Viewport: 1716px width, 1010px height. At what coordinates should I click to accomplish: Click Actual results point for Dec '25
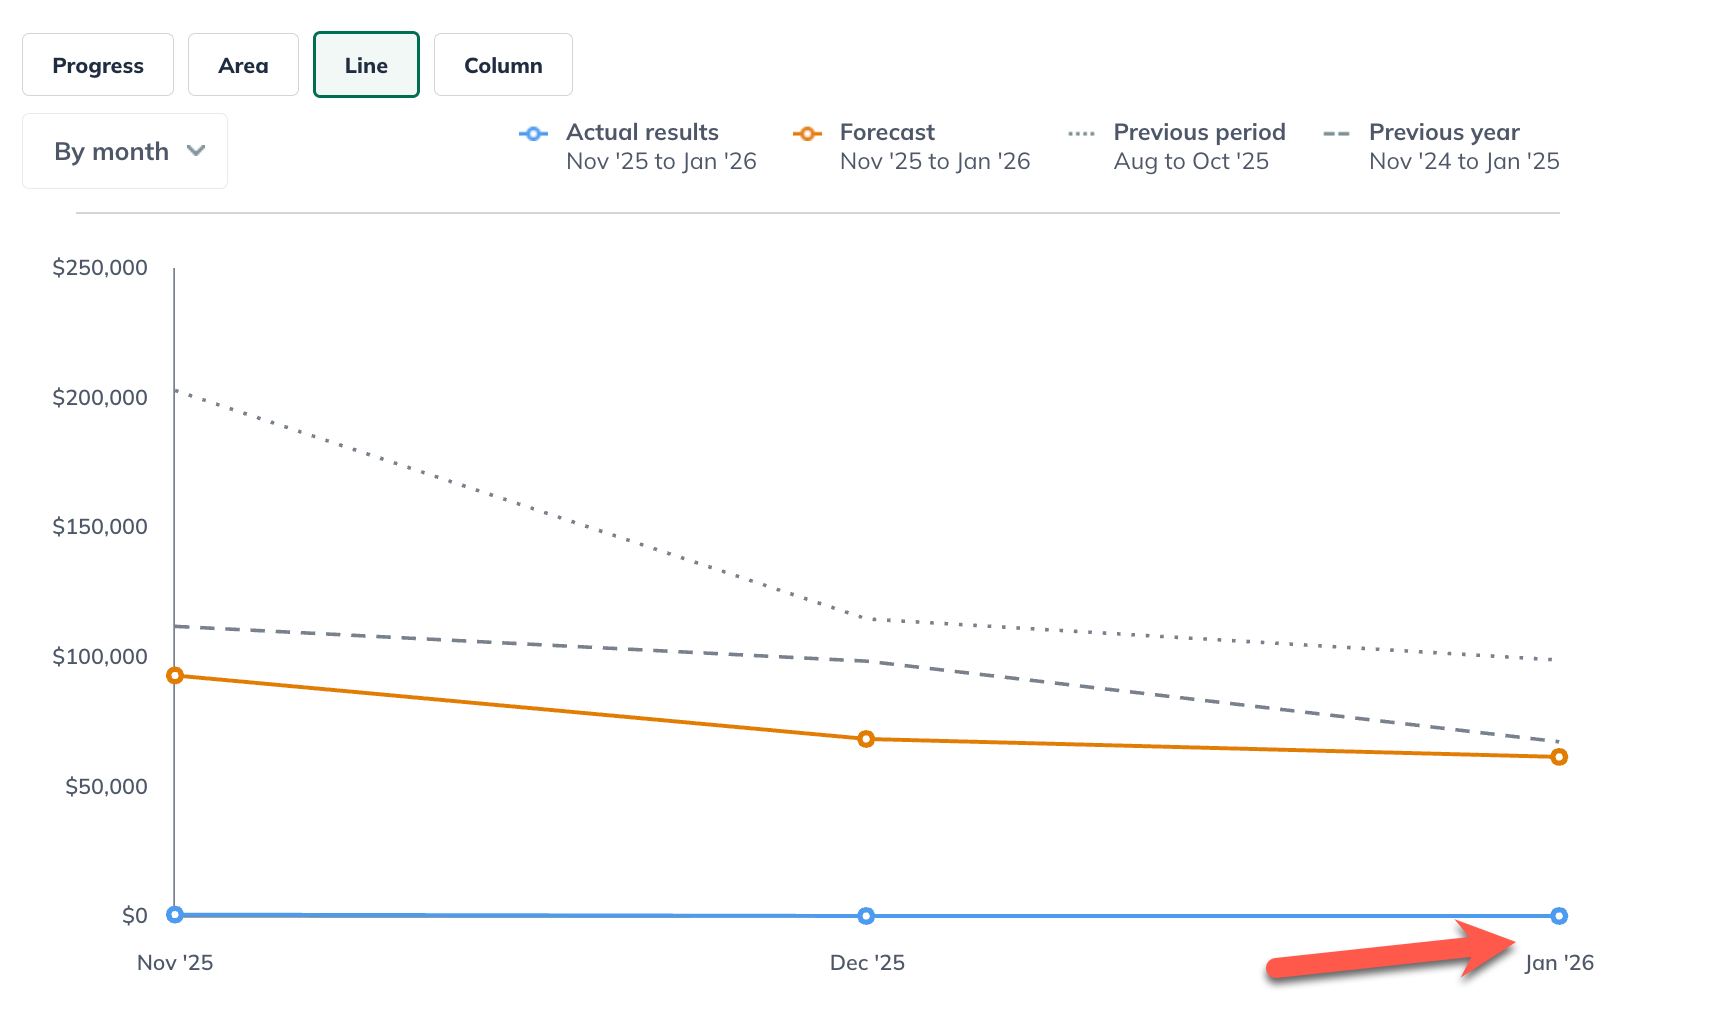pyautogui.click(x=866, y=916)
